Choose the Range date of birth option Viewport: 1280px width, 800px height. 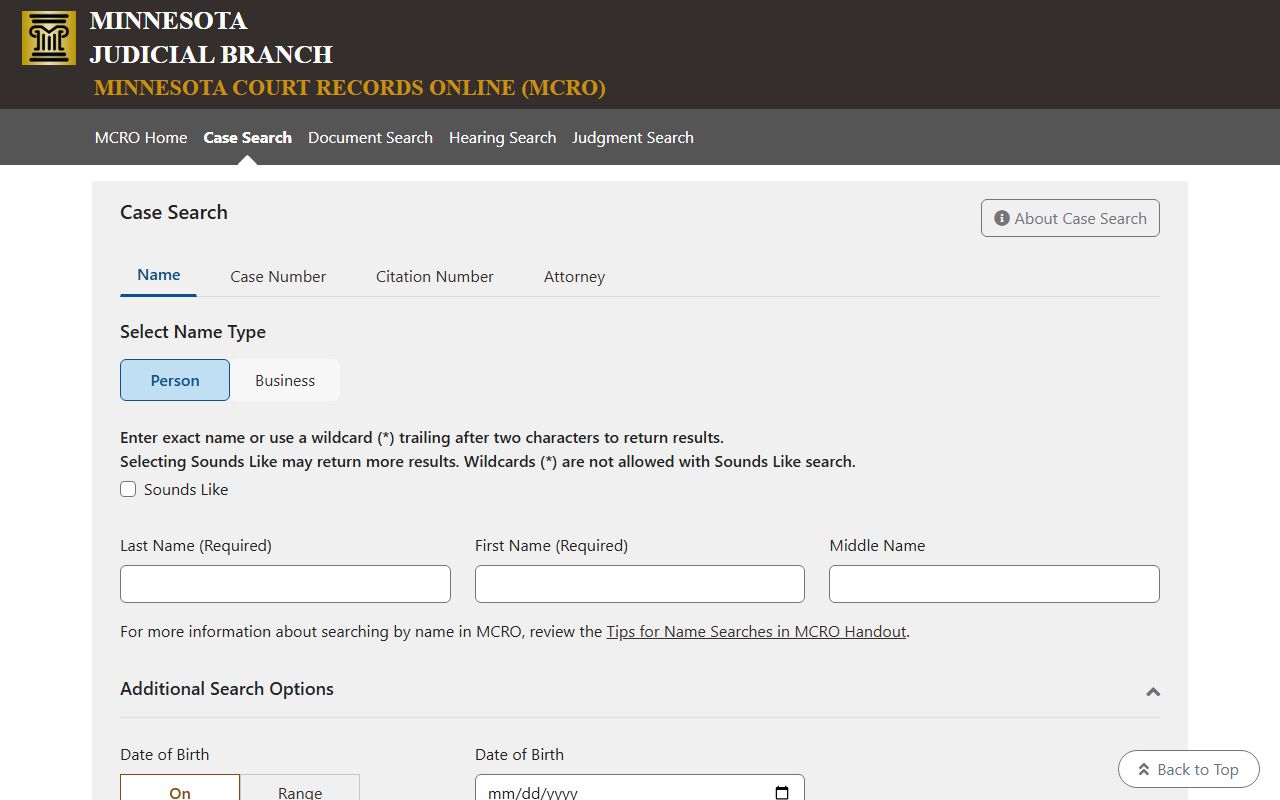pyautogui.click(x=300, y=788)
